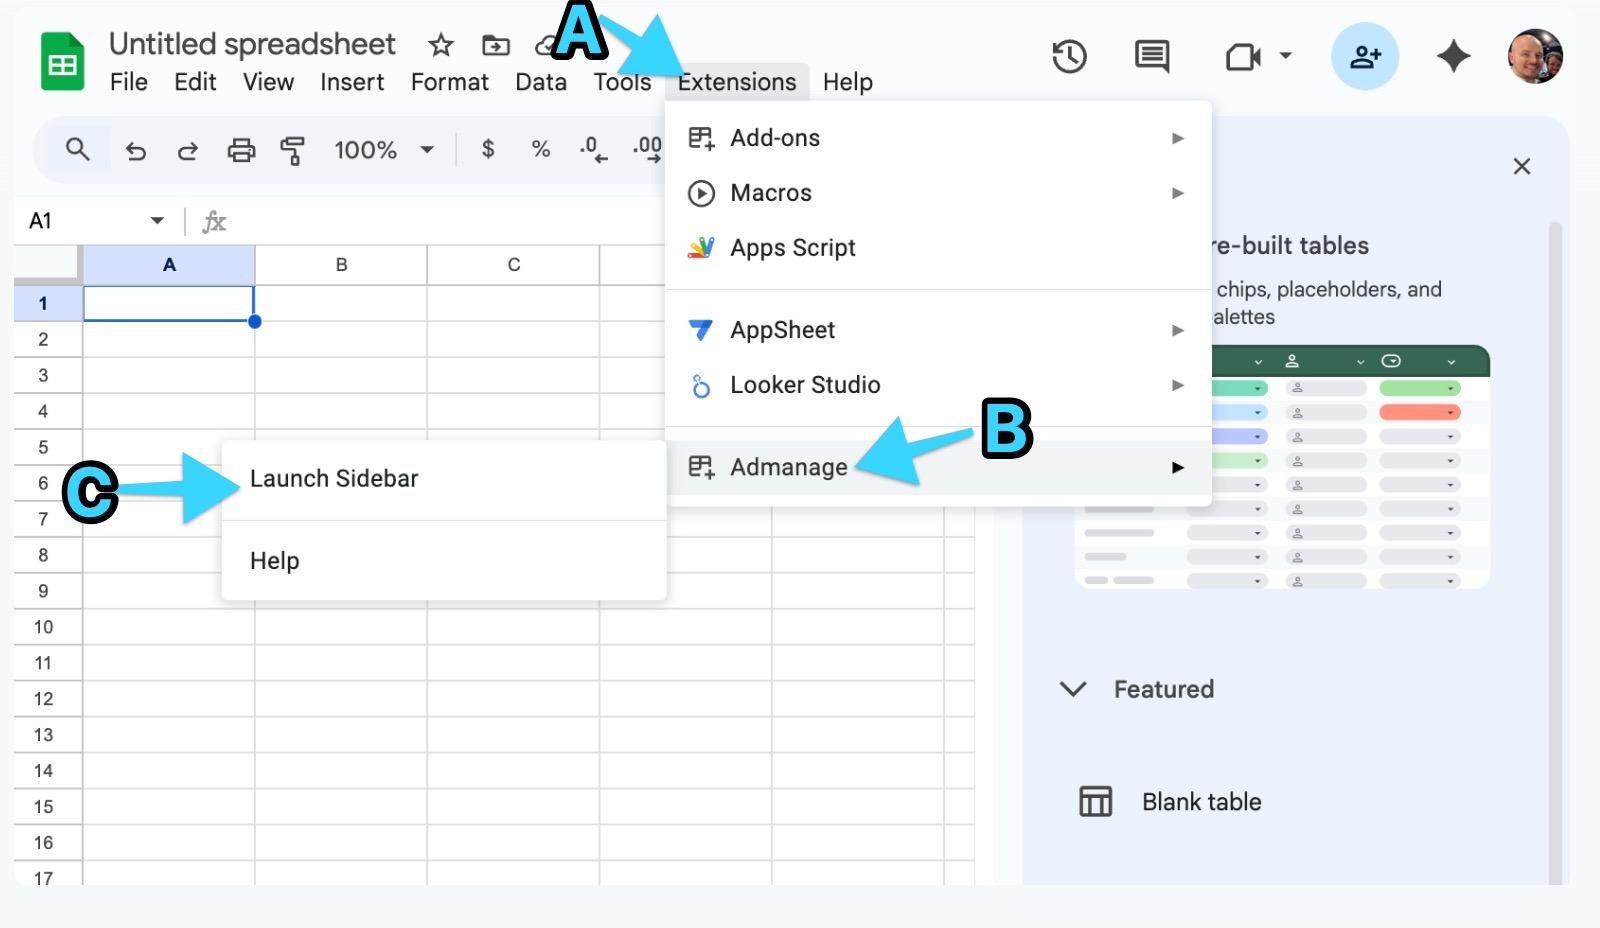The height and width of the screenshot is (928, 1600).
Task: Open the comments icon
Action: [1152, 56]
